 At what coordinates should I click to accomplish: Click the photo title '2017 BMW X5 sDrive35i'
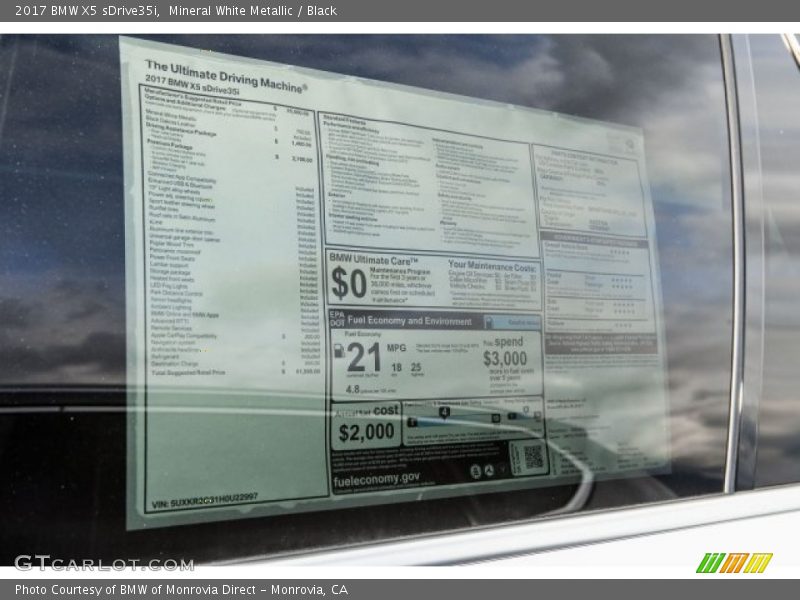[x=87, y=10]
